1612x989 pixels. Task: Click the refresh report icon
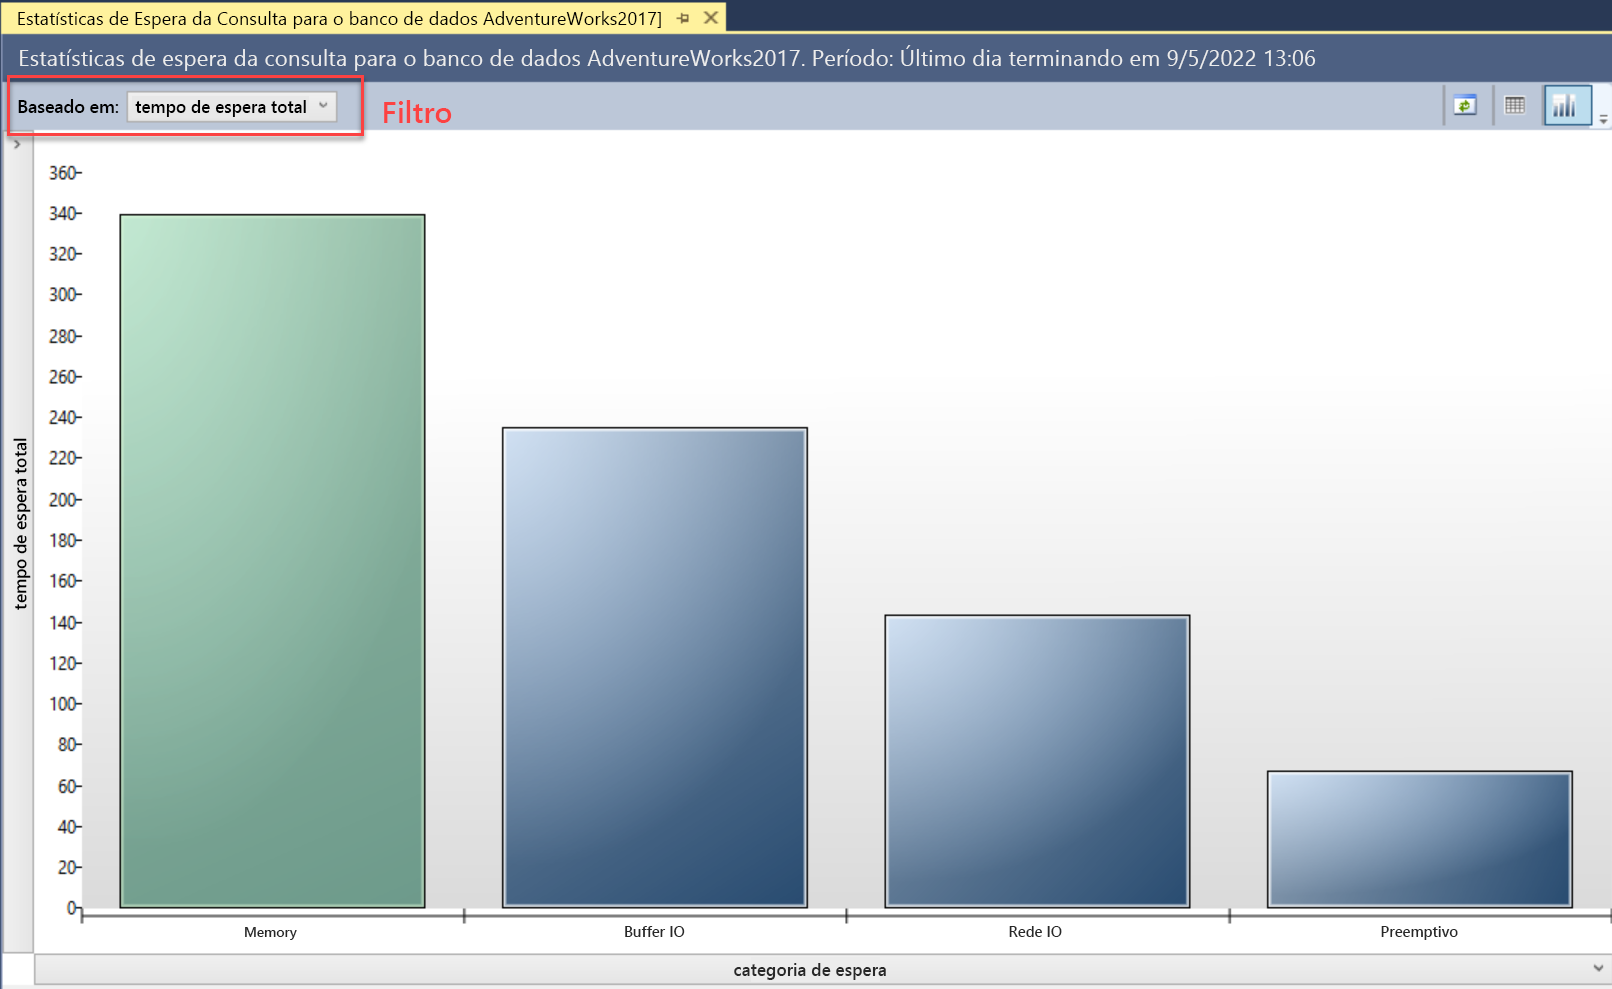pos(1465,106)
